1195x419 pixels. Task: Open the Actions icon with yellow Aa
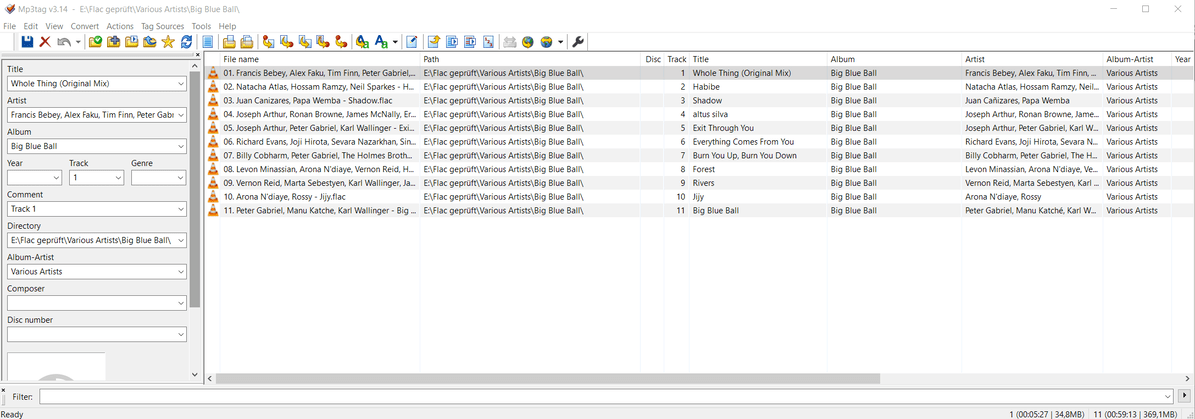pyautogui.click(x=362, y=42)
